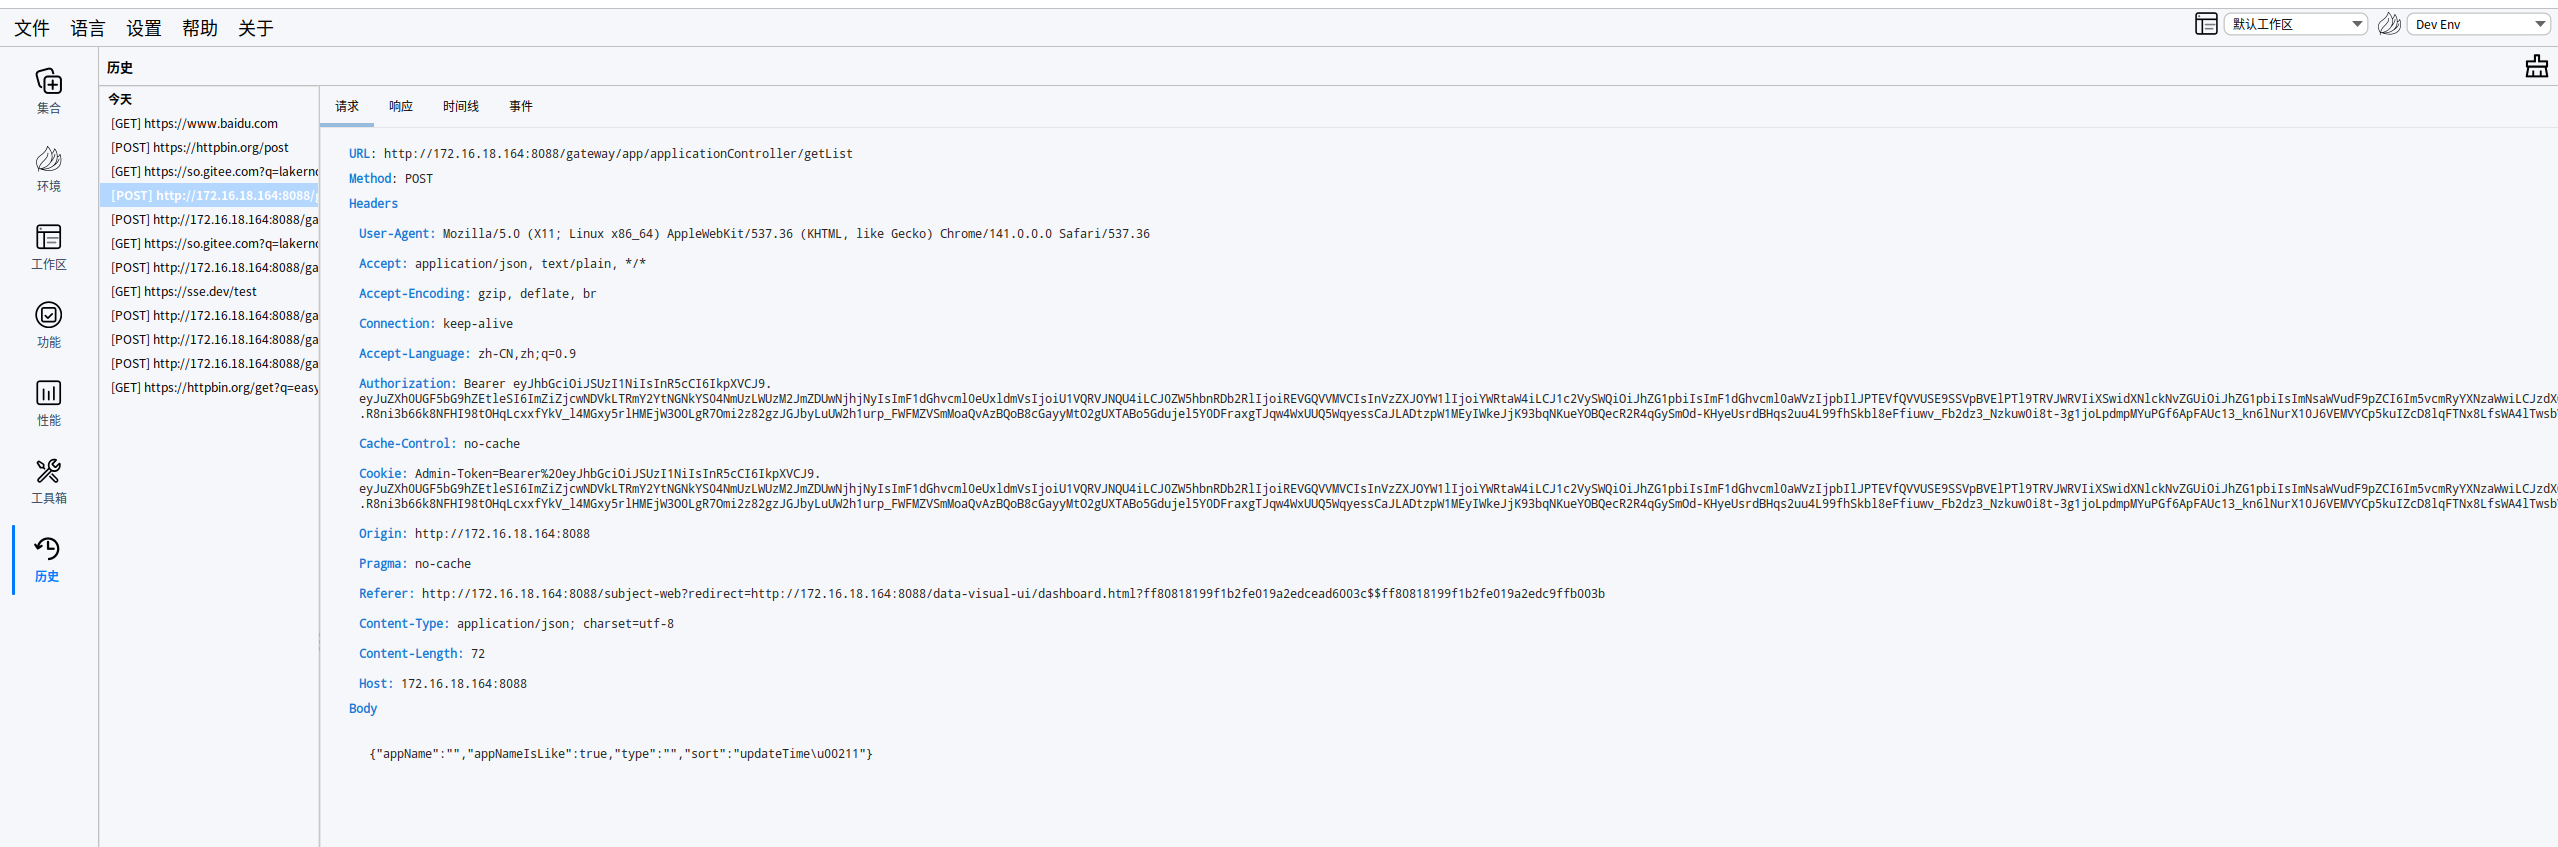2558x847 pixels.
Task: Switch to the 响应 response tab
Action: [x=401, y=106]
